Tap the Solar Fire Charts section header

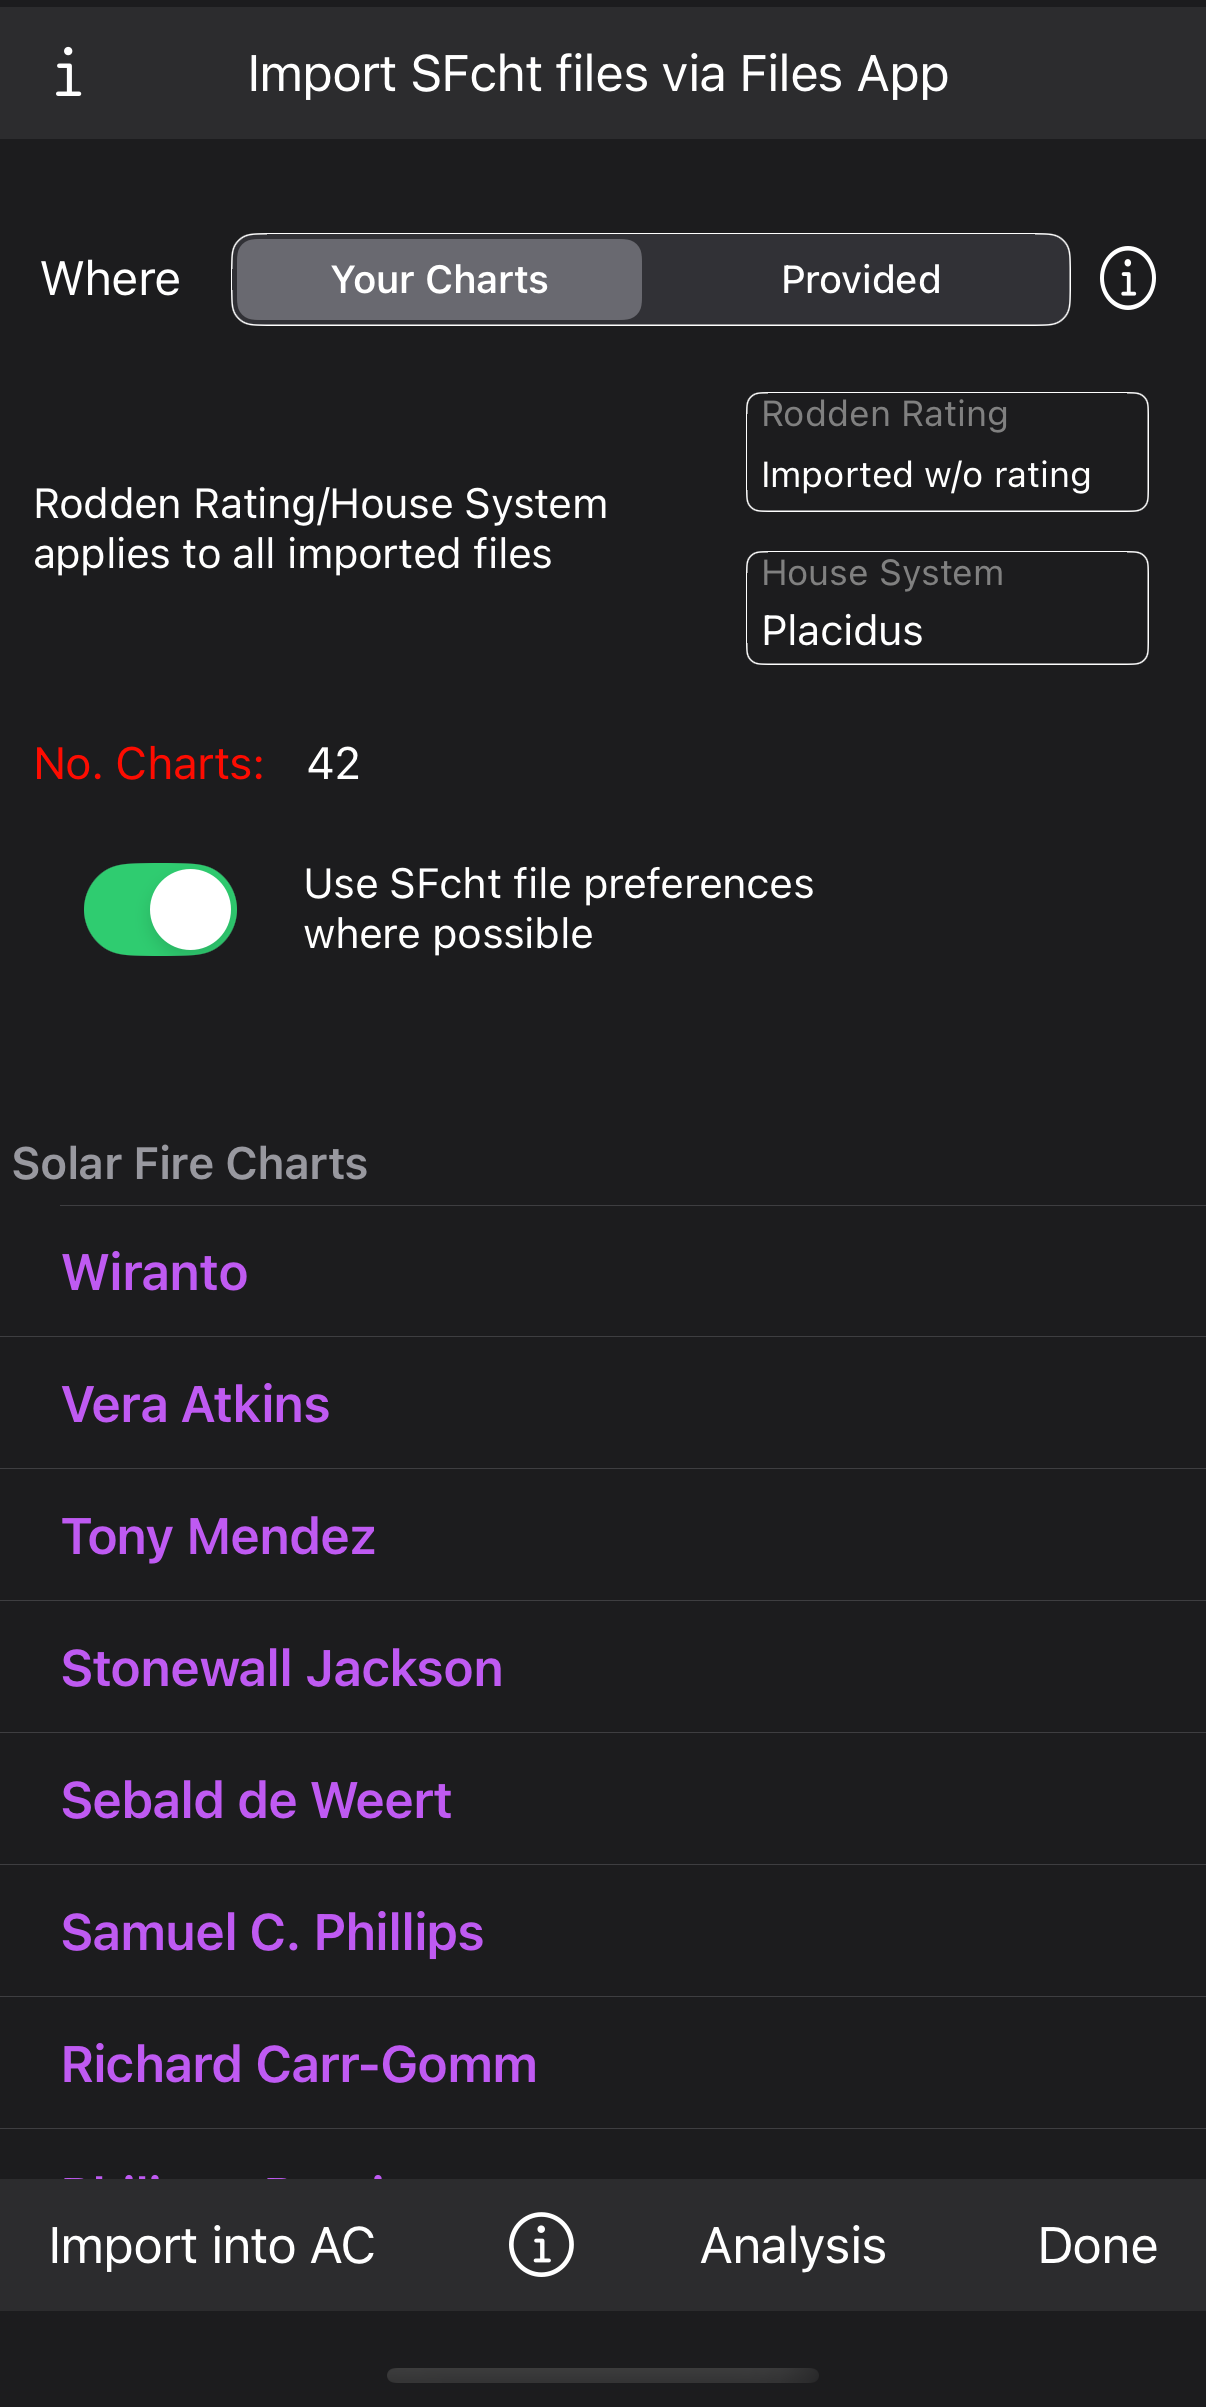click(190, 1164)
